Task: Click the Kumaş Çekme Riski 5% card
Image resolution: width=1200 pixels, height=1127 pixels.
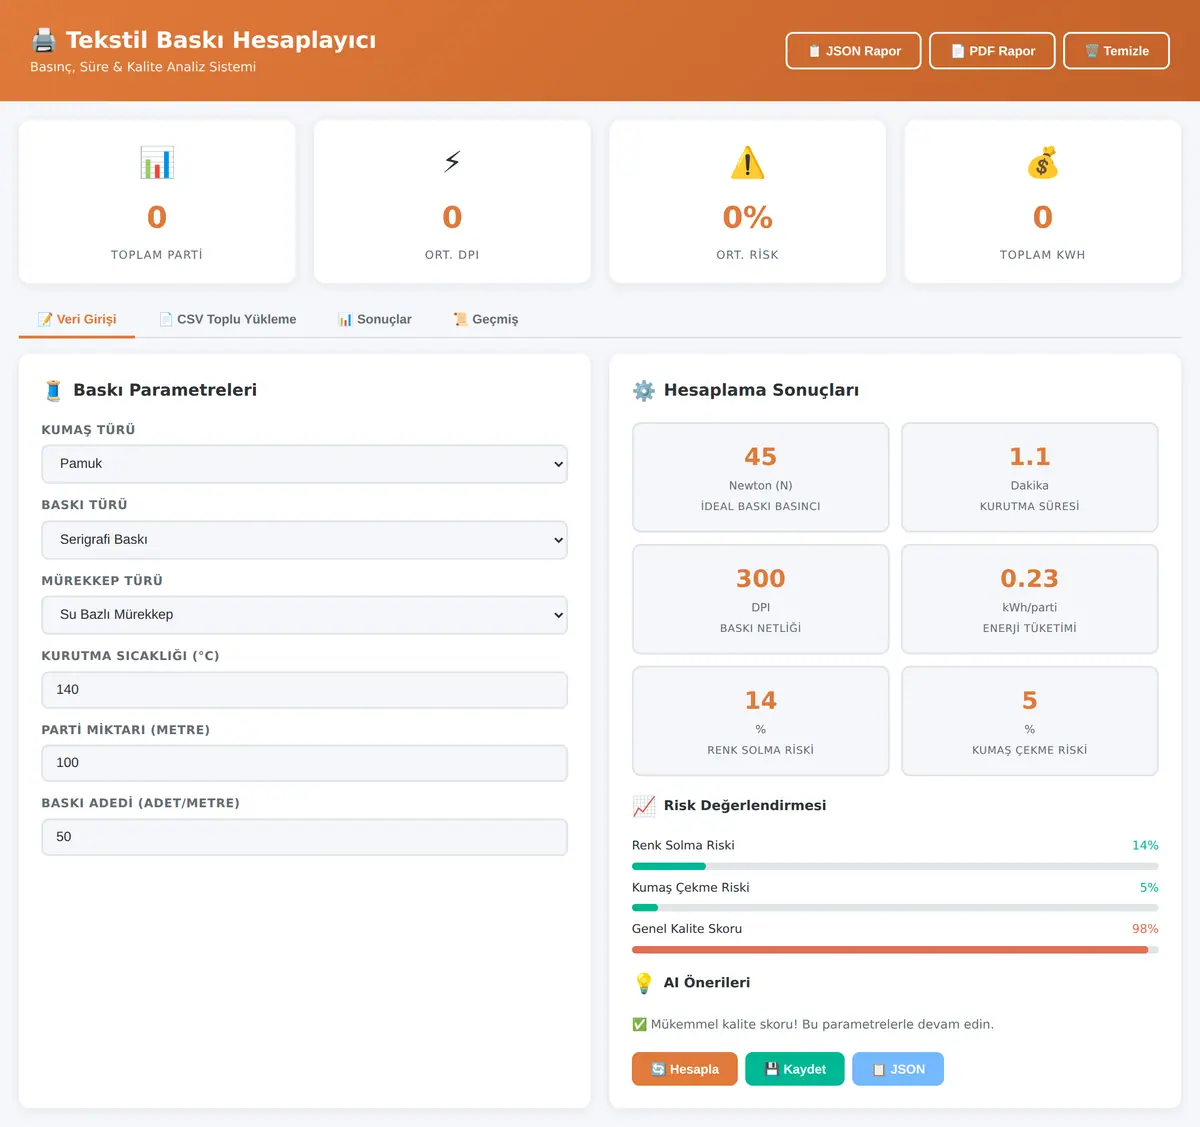Action: [1030, 721]
